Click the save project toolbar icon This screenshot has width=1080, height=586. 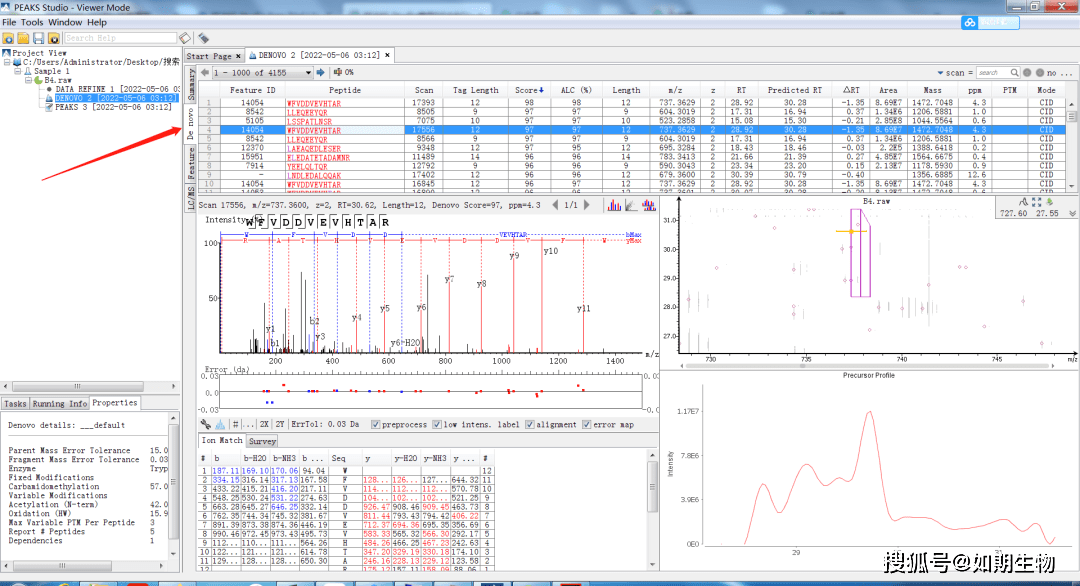[x=39, y=38]
